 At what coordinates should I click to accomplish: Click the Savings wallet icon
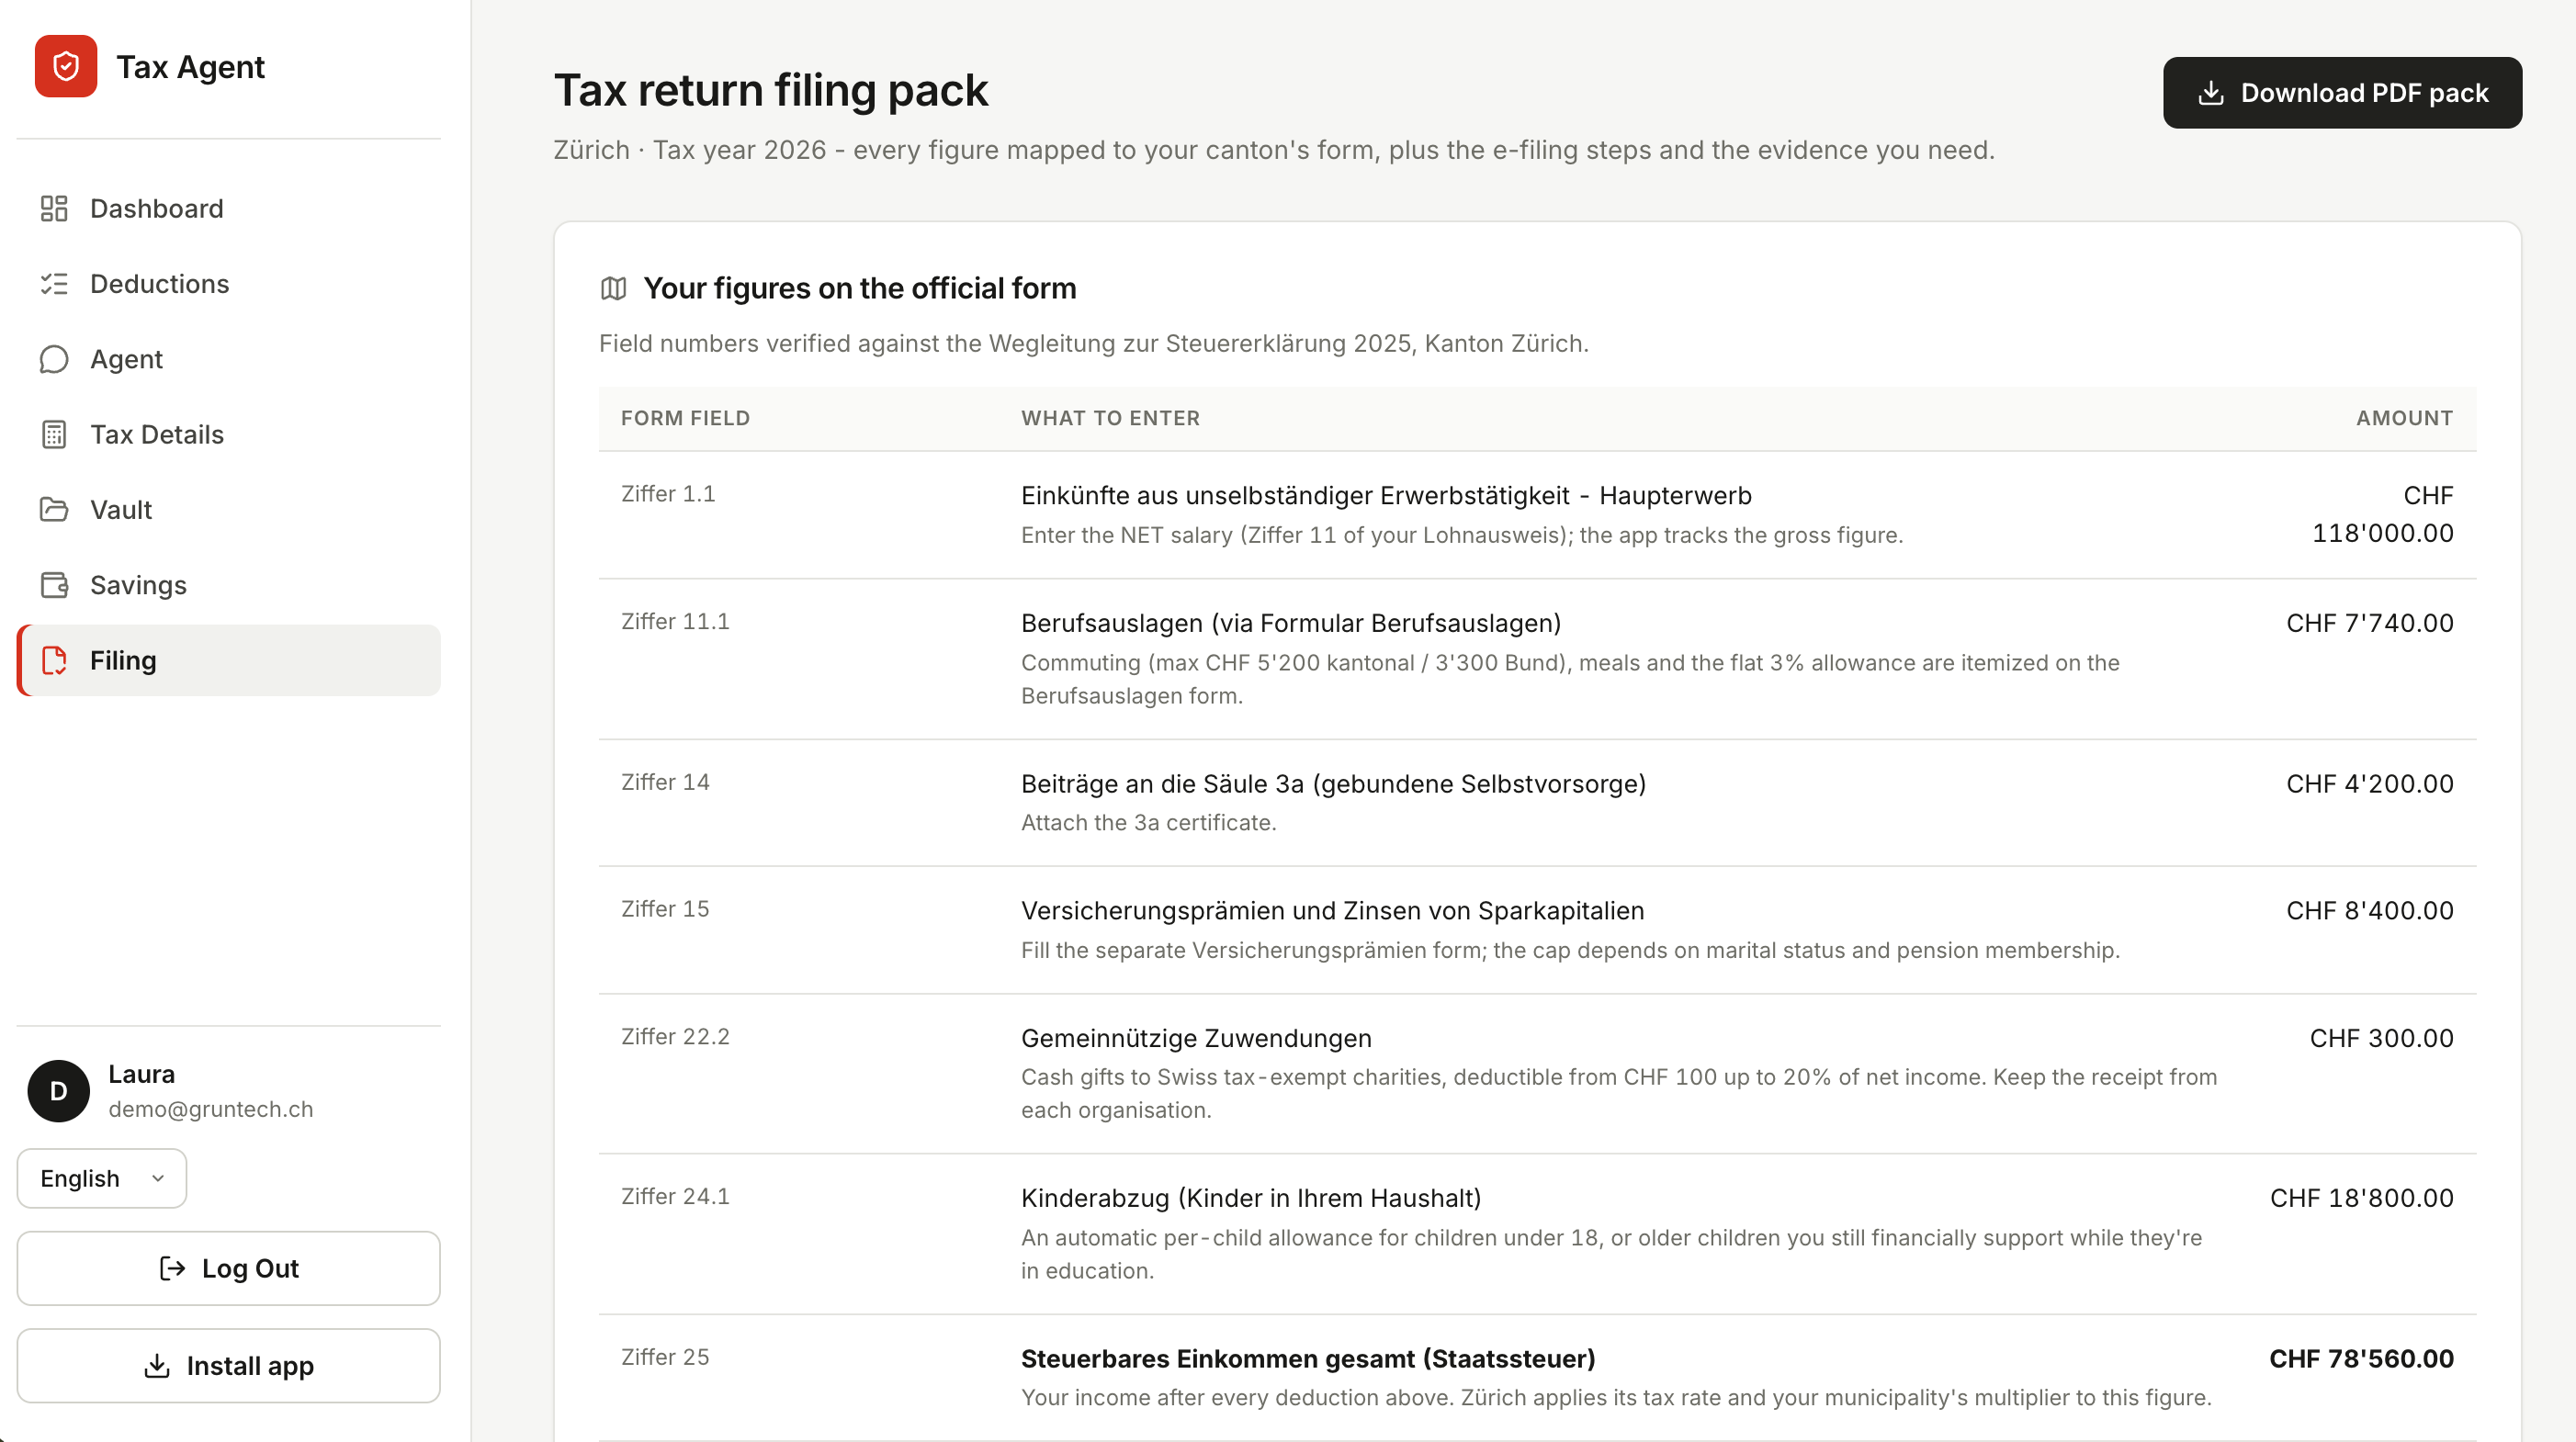[x=54, y=585]
